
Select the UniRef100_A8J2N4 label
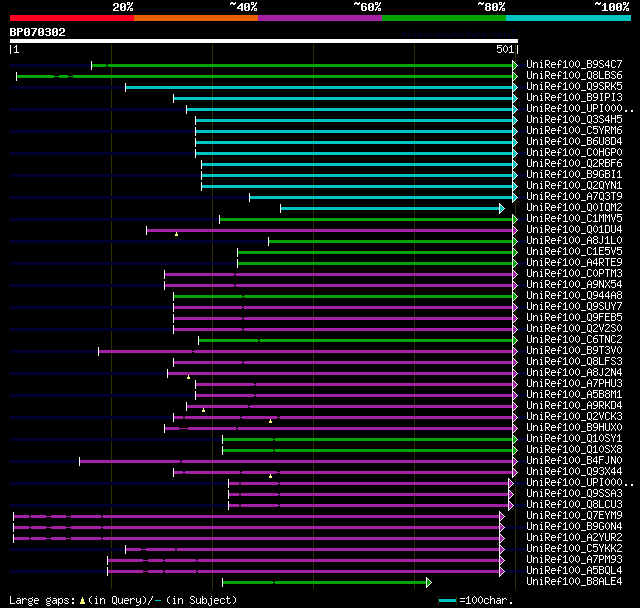(574, 373)
